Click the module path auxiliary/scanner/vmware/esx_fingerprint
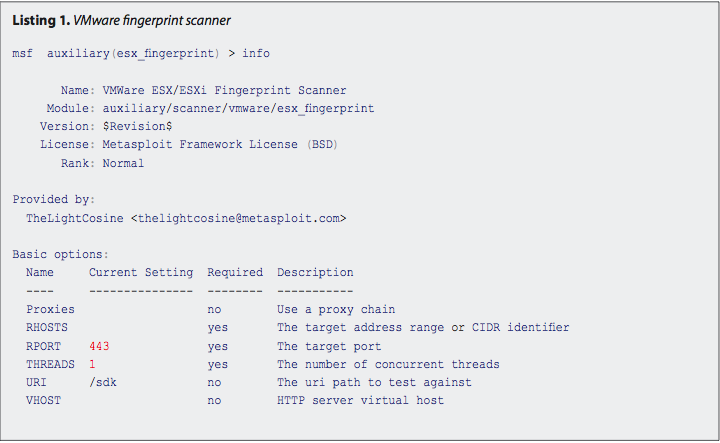Viewport: 720px width, 443px height. [238, 108]
